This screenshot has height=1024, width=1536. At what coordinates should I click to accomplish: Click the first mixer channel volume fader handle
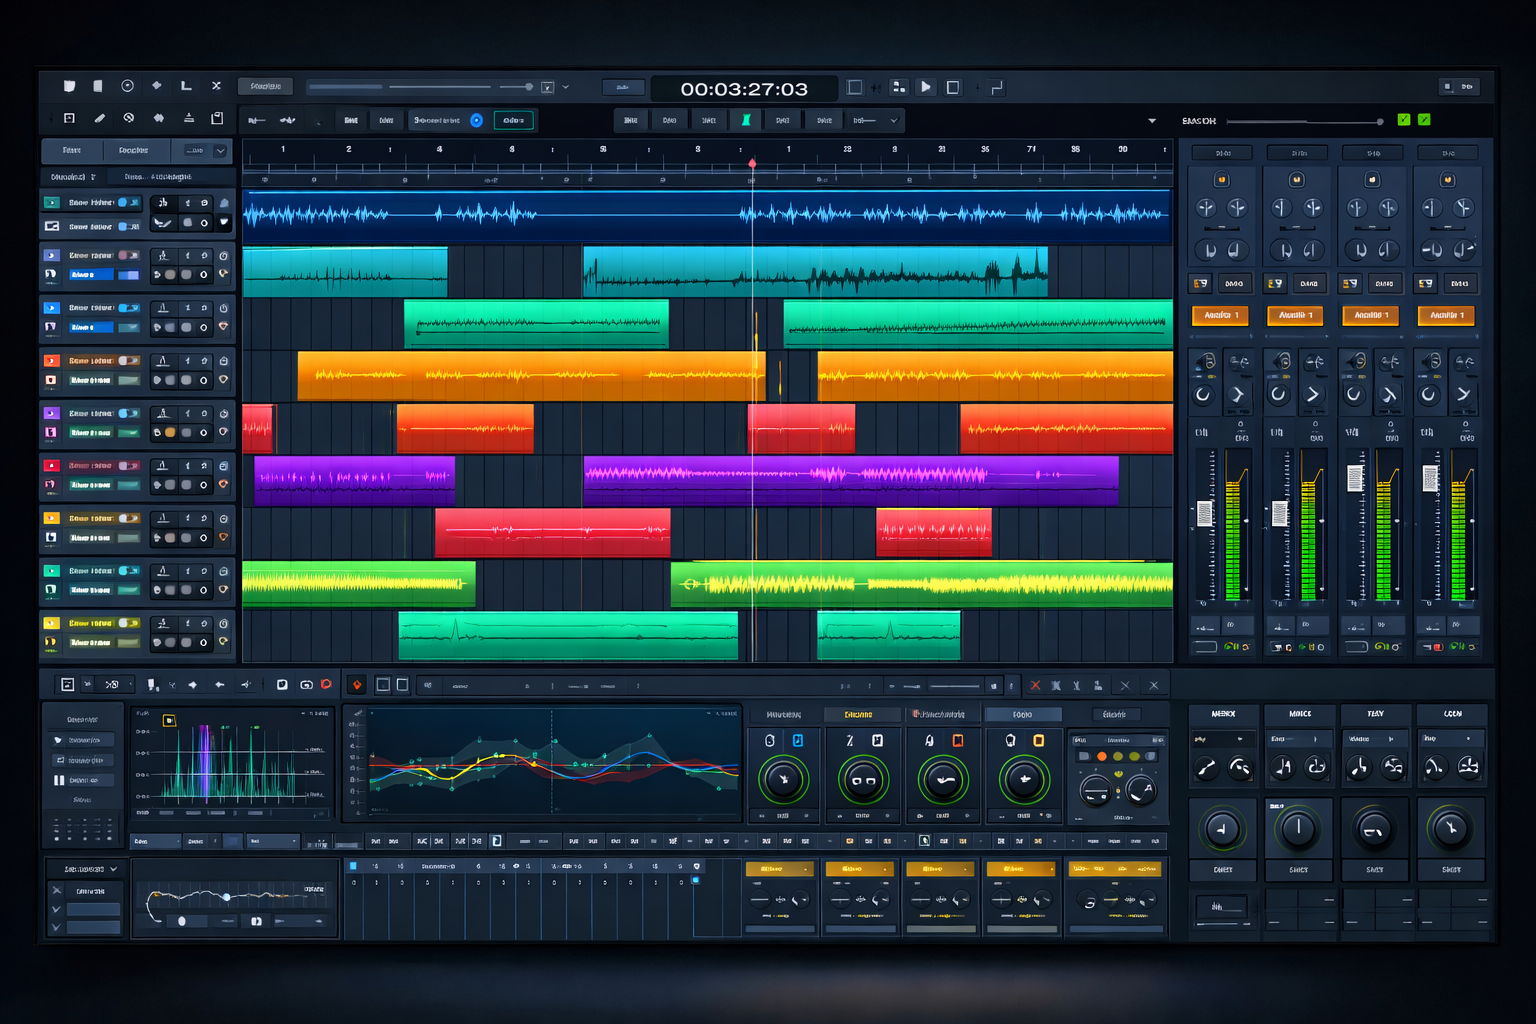pyautogui.click(x=1205, y=513)
